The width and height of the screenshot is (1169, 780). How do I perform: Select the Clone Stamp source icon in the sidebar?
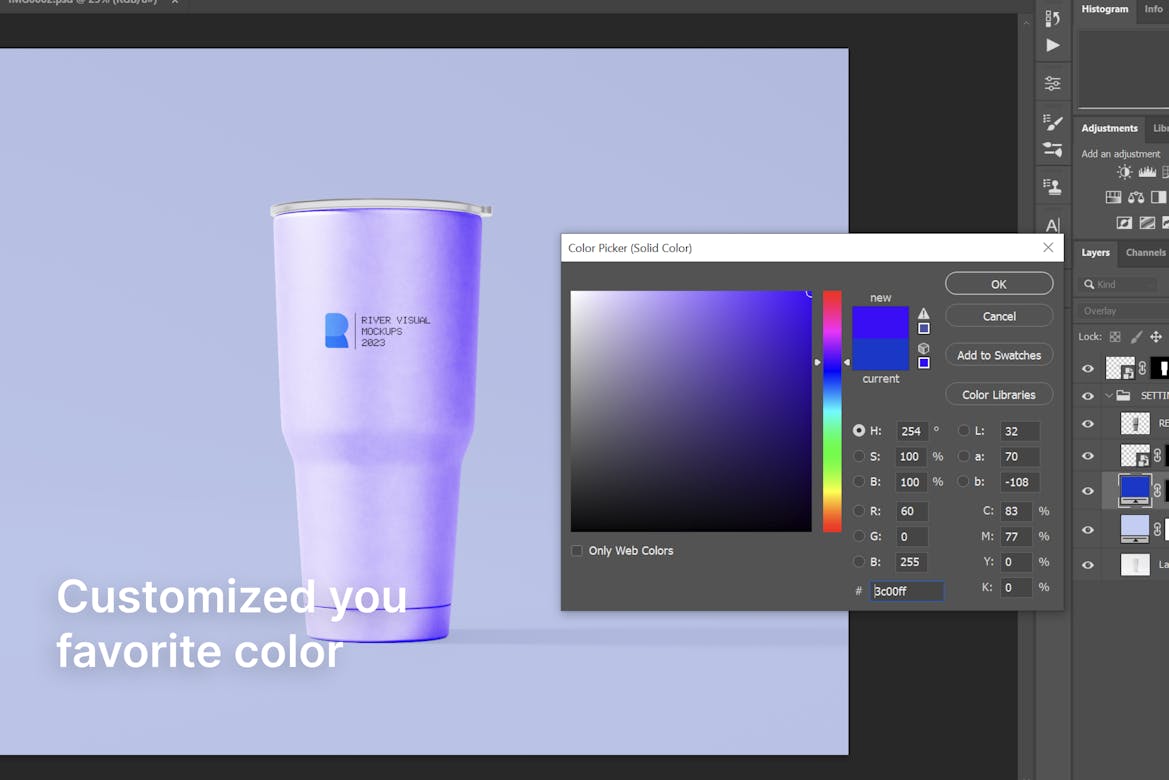[1052, 186]
